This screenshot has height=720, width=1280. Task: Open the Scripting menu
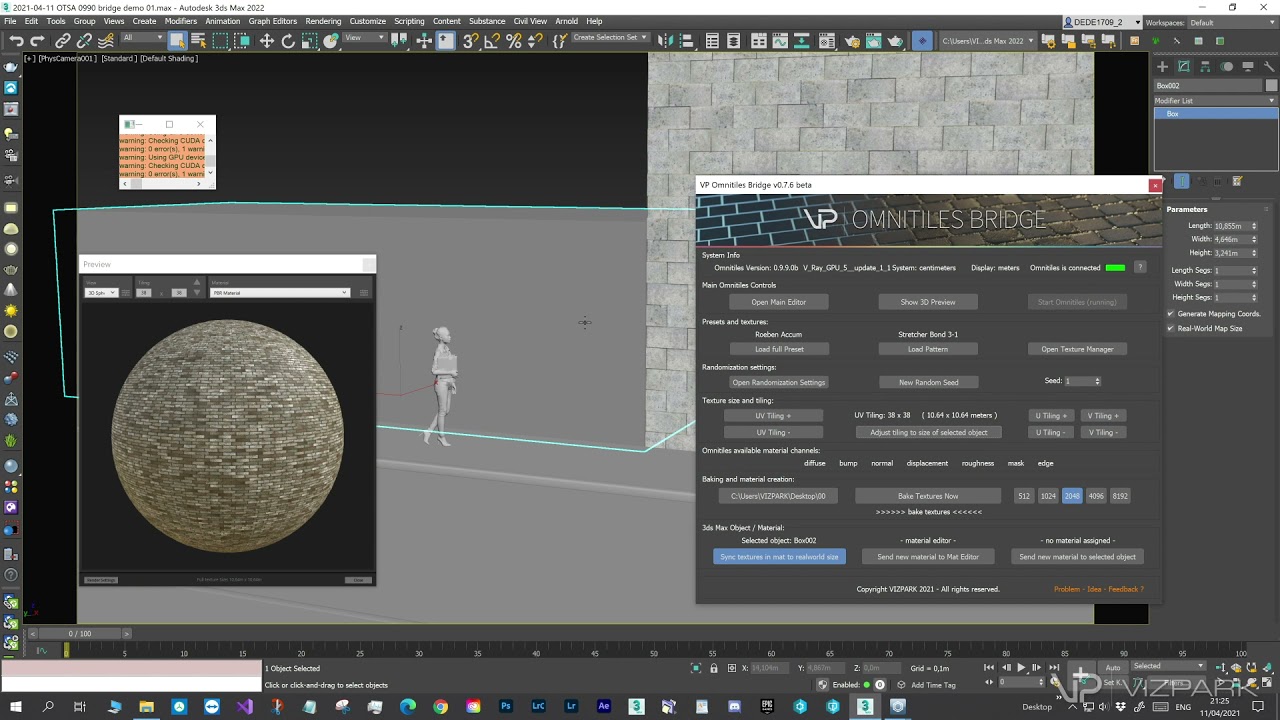click(x=409, y=21)
